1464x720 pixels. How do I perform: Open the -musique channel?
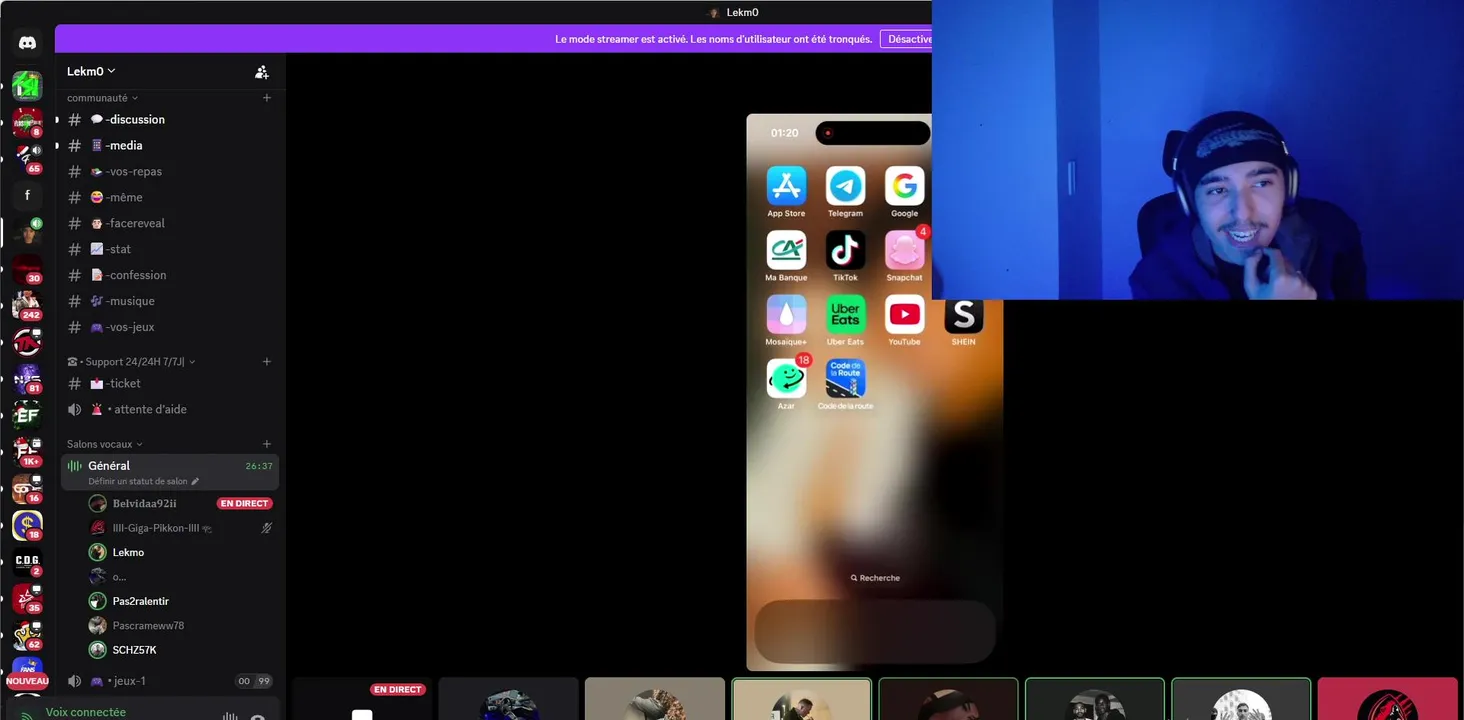click(170, 301)
